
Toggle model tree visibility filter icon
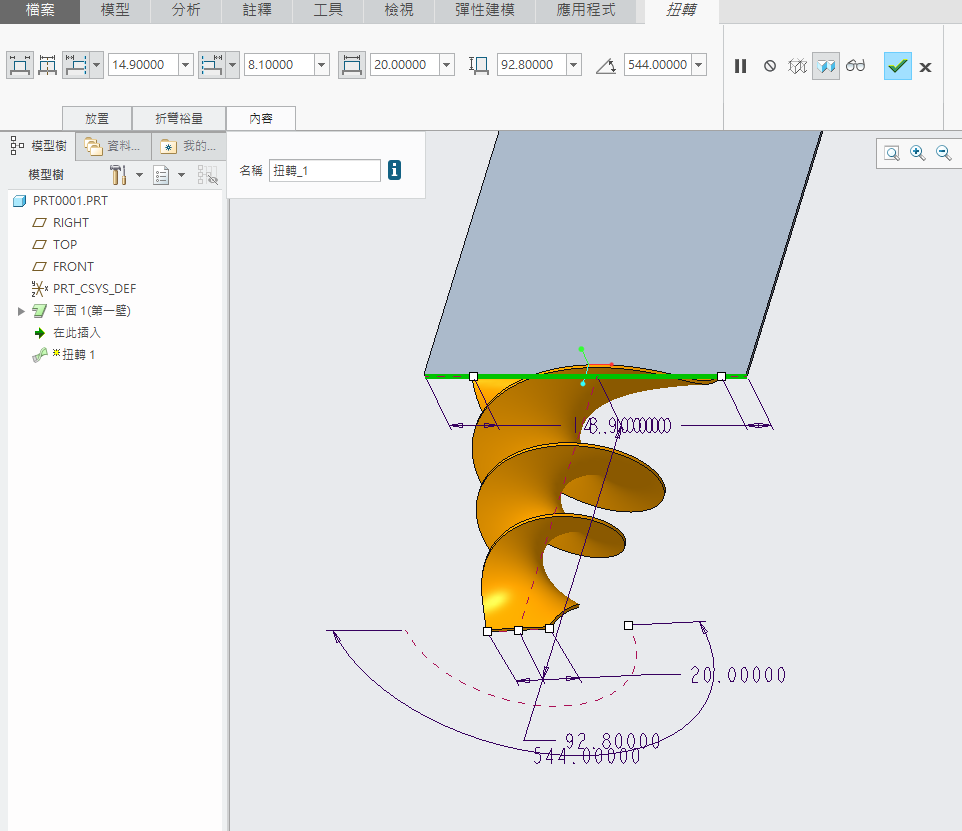(x=207, y=175)
